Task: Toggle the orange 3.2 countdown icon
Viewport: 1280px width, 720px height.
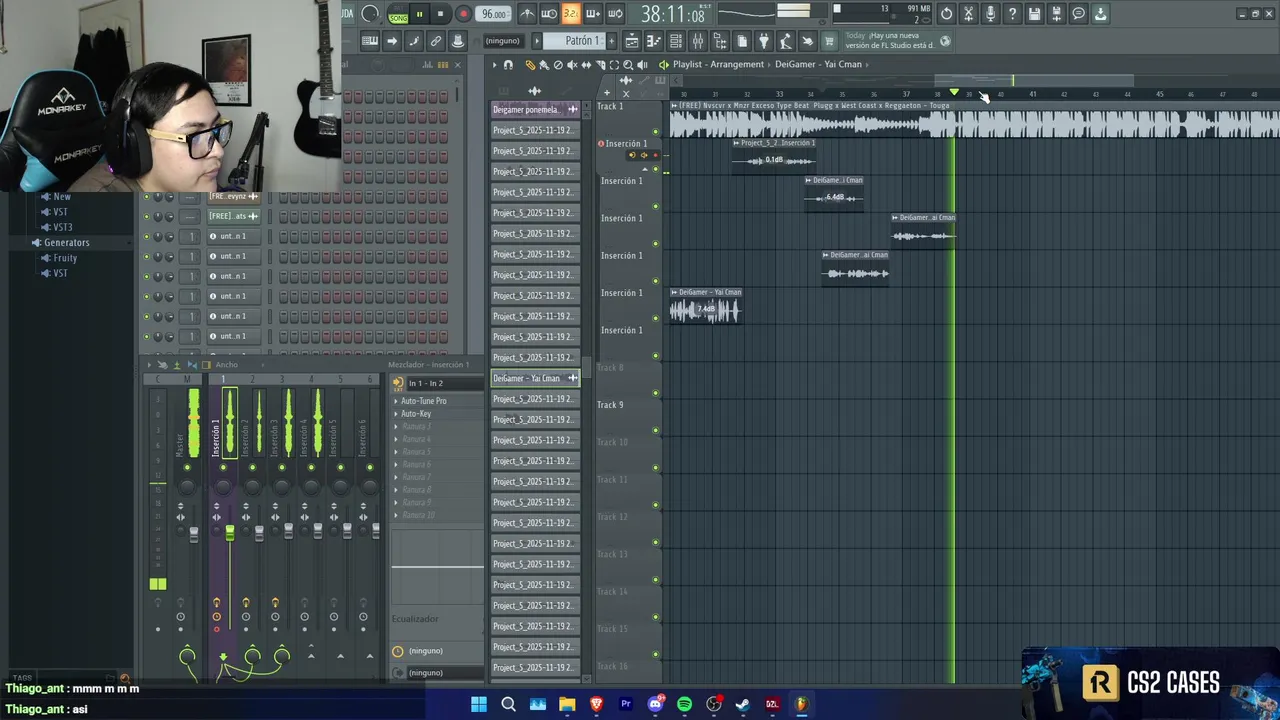Action: [x=570, y=14]
